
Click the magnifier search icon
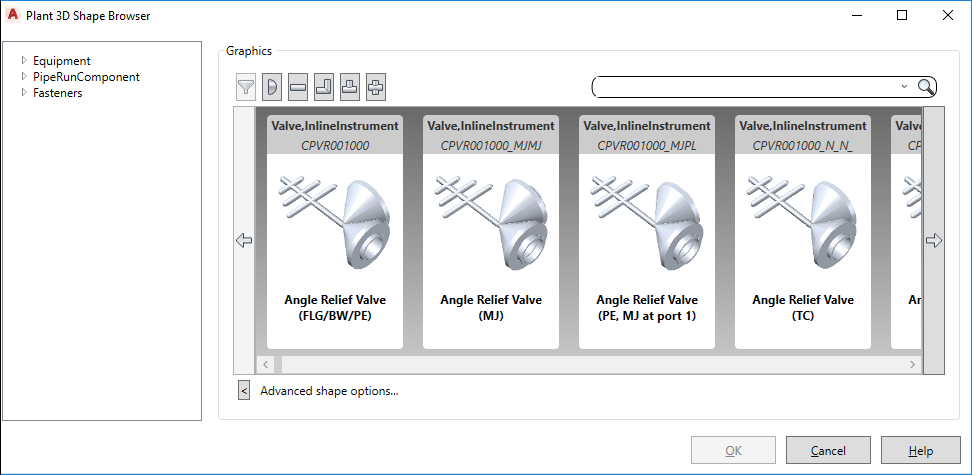tap(926, 87)
